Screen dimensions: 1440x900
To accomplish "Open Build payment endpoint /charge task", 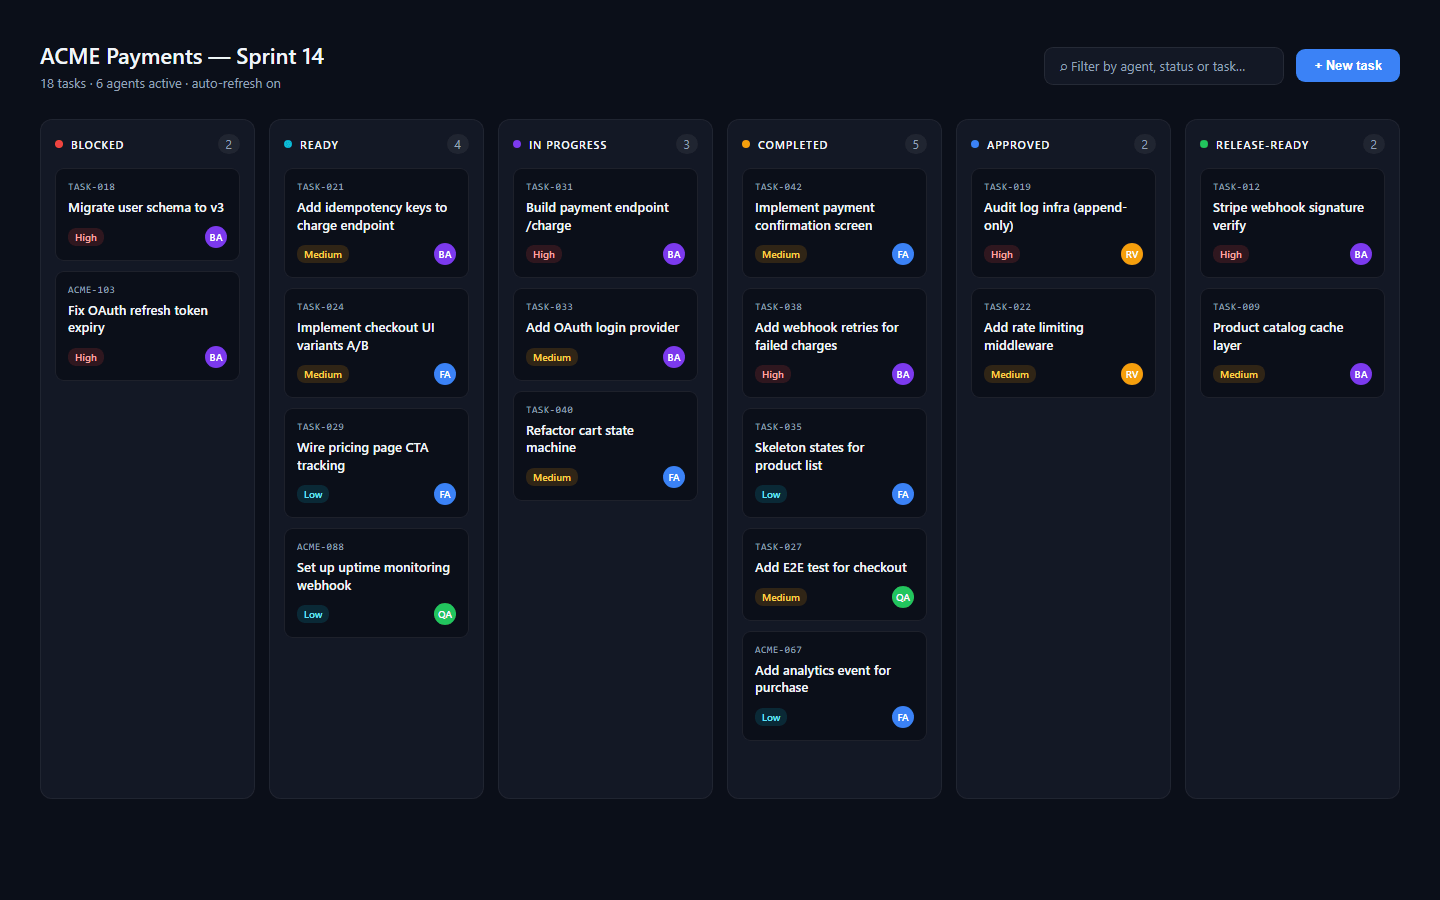I will pyautogui.click(x=605, y=223).
